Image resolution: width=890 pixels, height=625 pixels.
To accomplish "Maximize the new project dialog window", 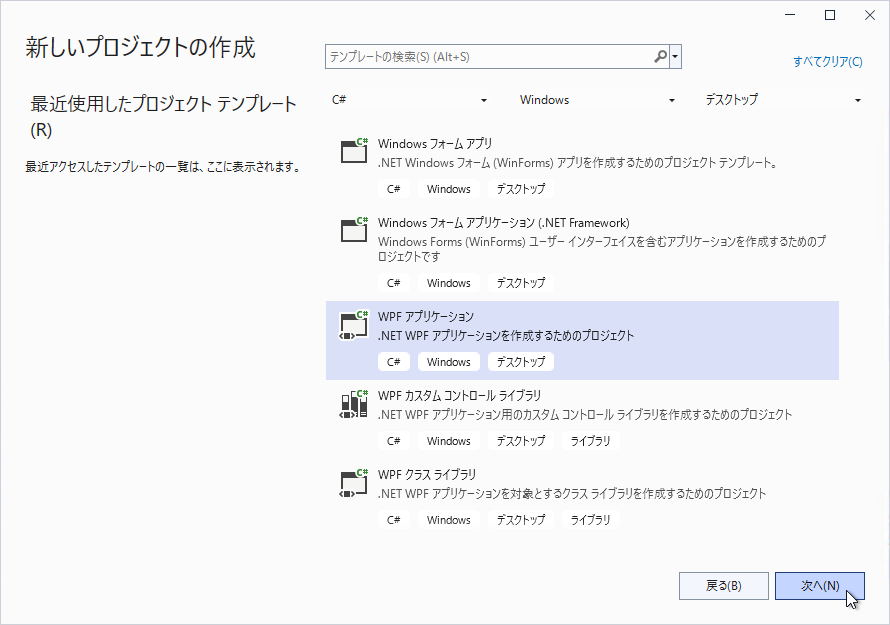I will tap(830, 15).
